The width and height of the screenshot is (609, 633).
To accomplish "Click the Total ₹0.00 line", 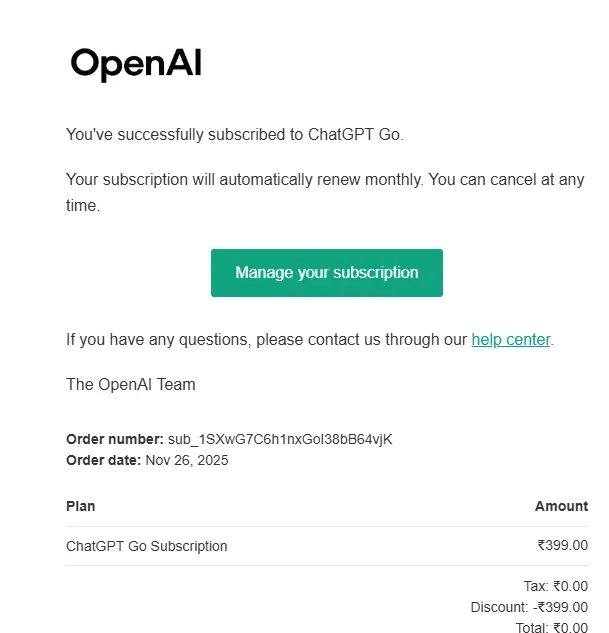I will (x=552, y=627).
